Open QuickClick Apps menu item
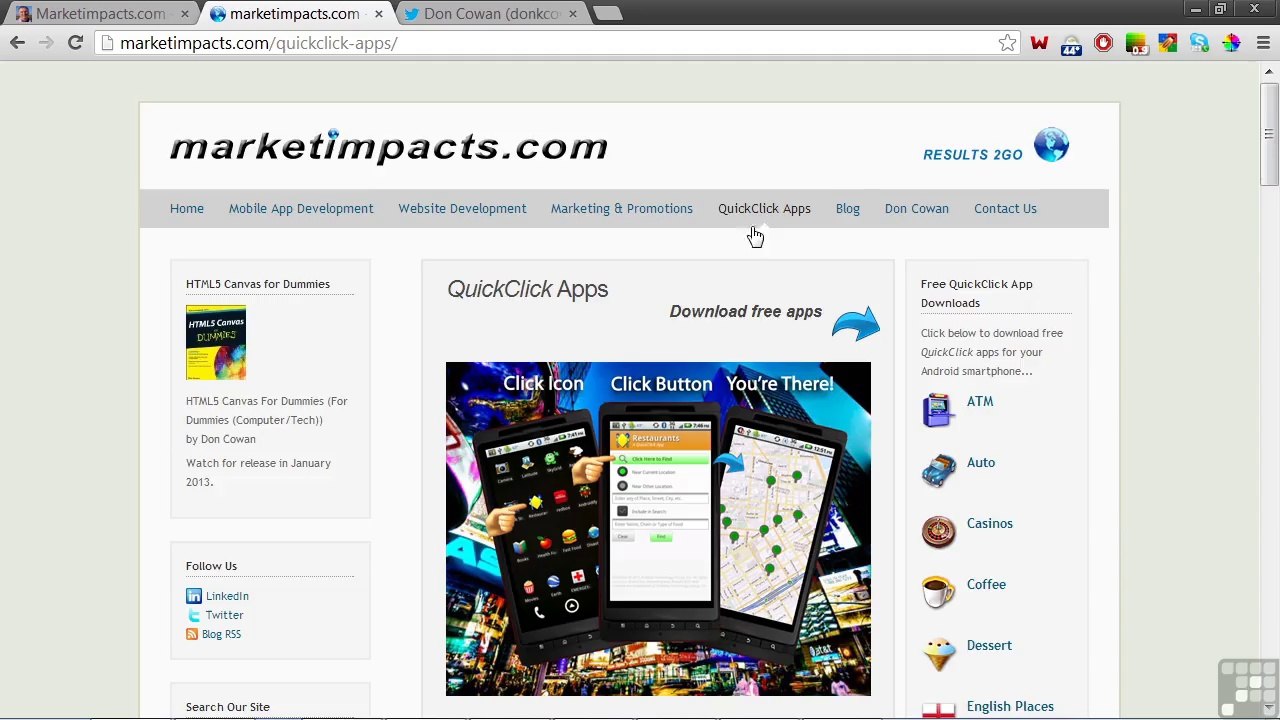This screenshot has width=1280, height=720. [x=764, y=208]
